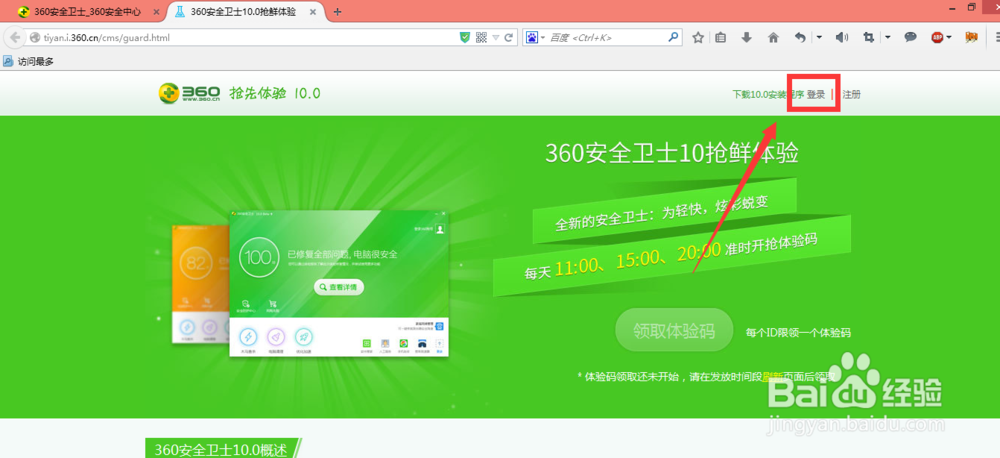
Task: Click the undo arrow toolbar icon
Action: click(x=800, y=38)
